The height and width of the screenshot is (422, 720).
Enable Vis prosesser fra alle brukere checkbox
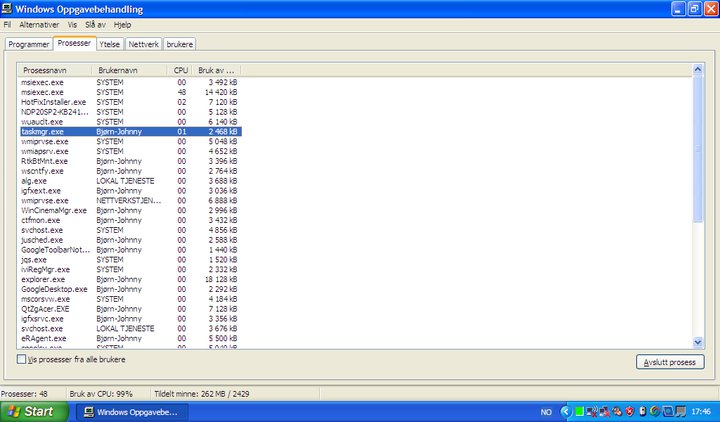(21, 359)
